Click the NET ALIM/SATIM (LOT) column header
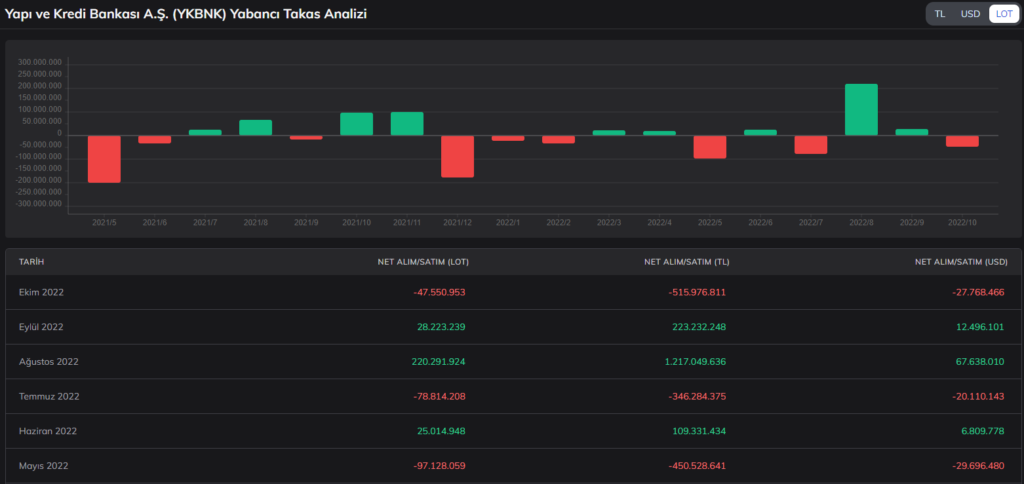This screenshot has height=484, width=1024. pyautogui.click(x=423, y=262)
